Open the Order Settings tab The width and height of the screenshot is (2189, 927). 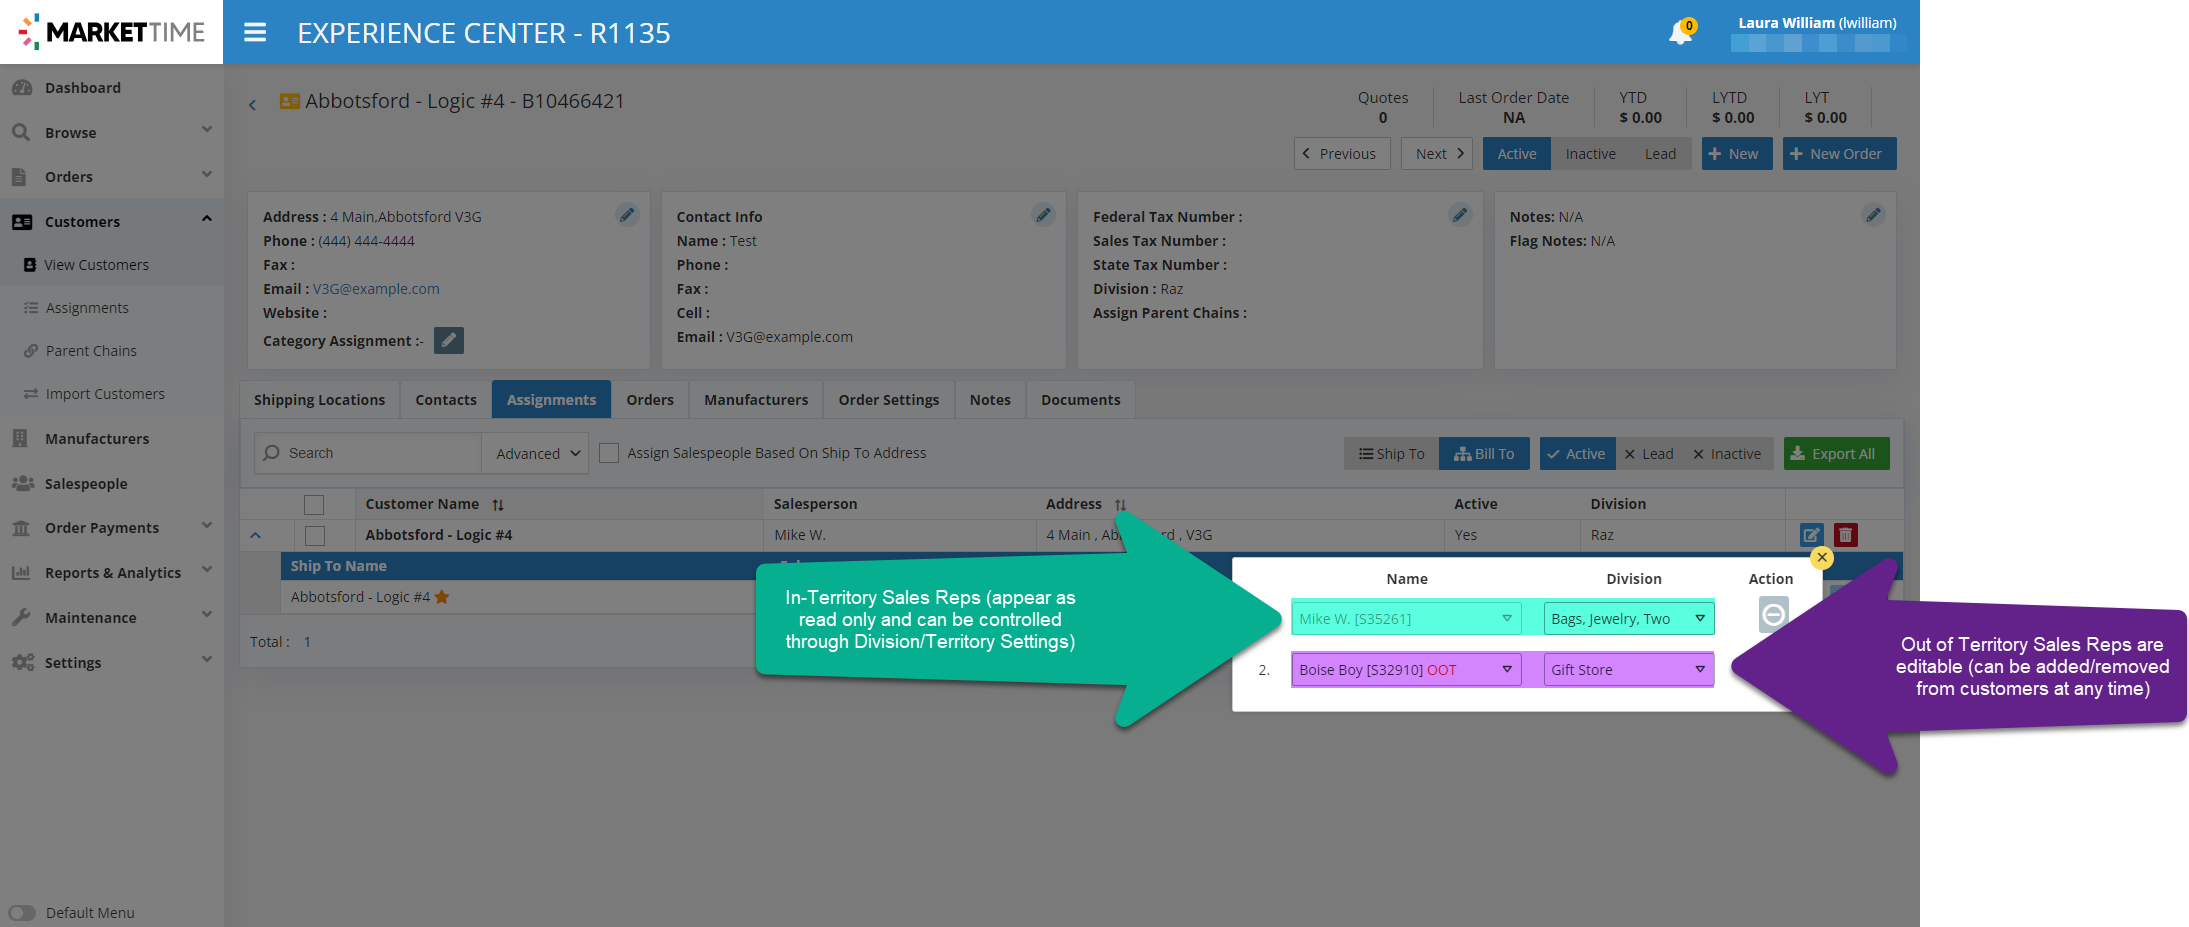pyautogui.click(x=888, y=400)
